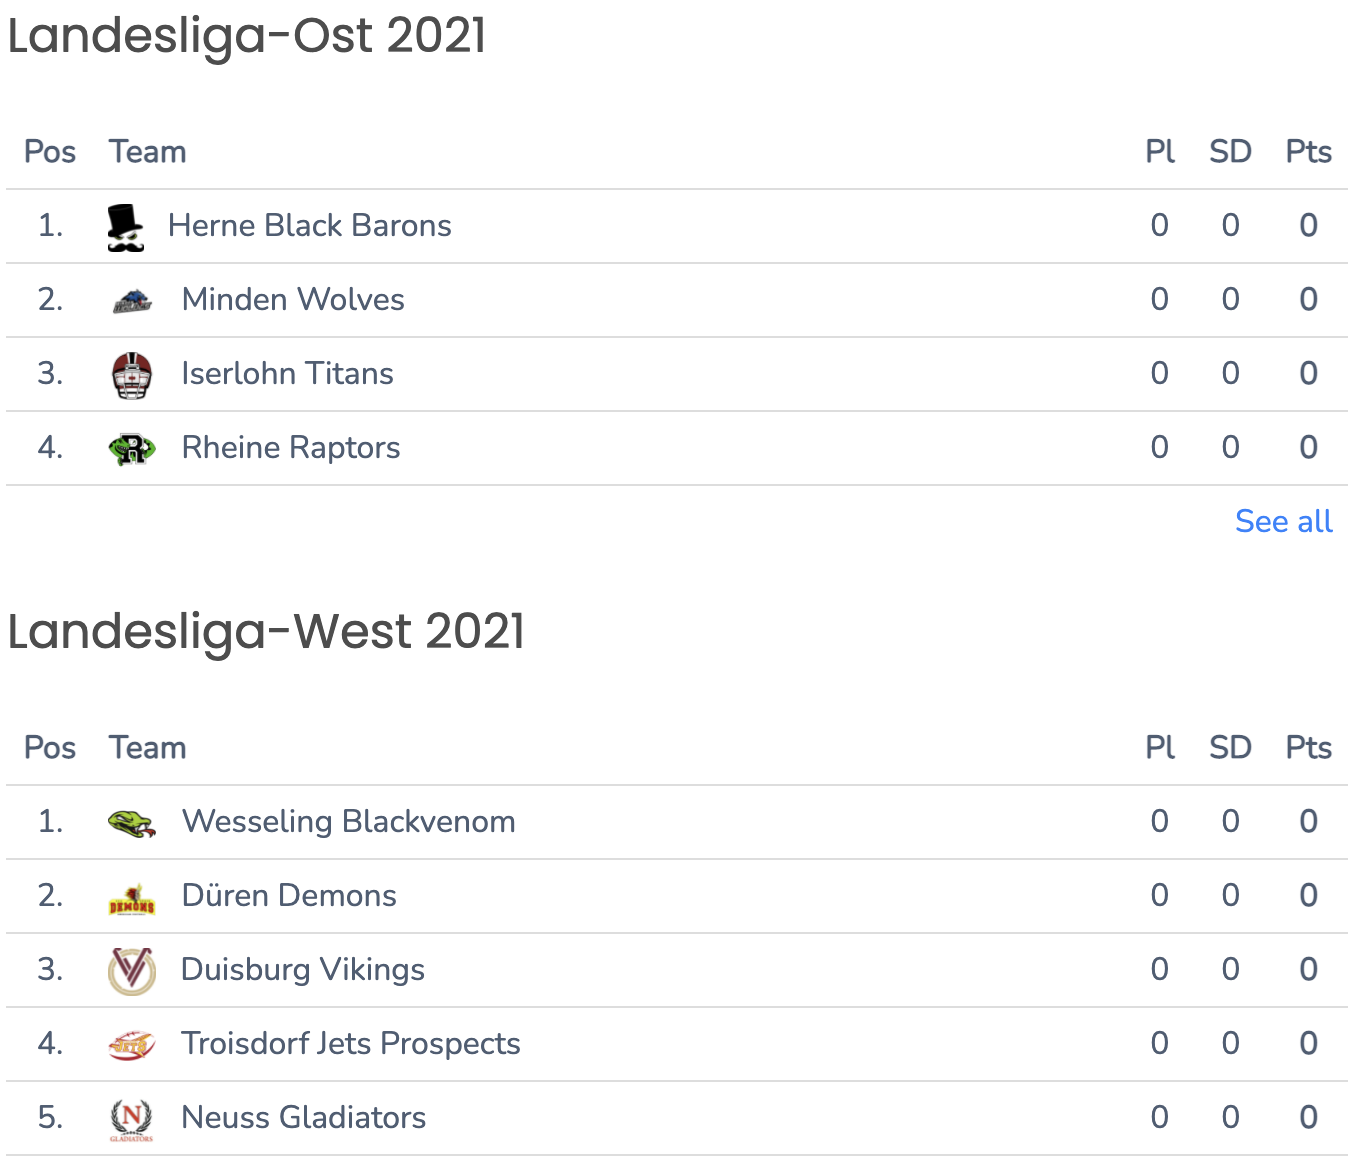Viewport: 1356px width, 1170px height.
Task: Click the Wesseling Blackvenom snake logo
Action: [x=132, y=823]
